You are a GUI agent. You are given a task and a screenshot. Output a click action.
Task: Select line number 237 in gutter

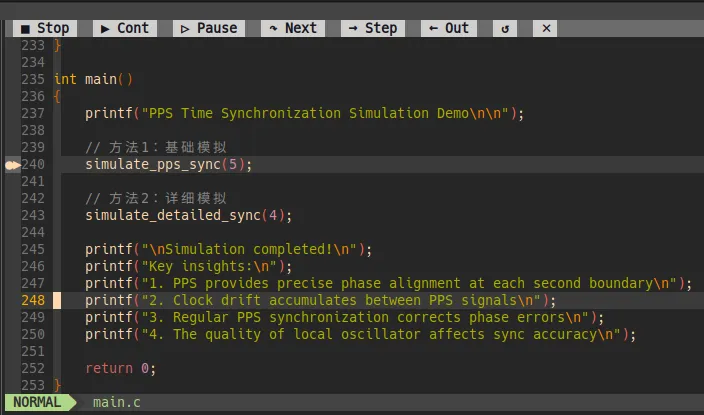pyautogui.click(x=33, y=113)
